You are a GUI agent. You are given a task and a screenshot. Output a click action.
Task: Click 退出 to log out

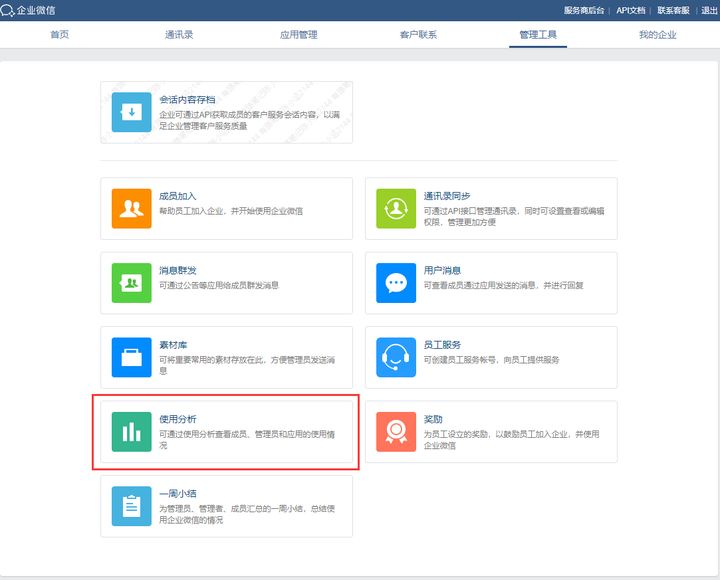pyautogui.click(x=709, y=10)
